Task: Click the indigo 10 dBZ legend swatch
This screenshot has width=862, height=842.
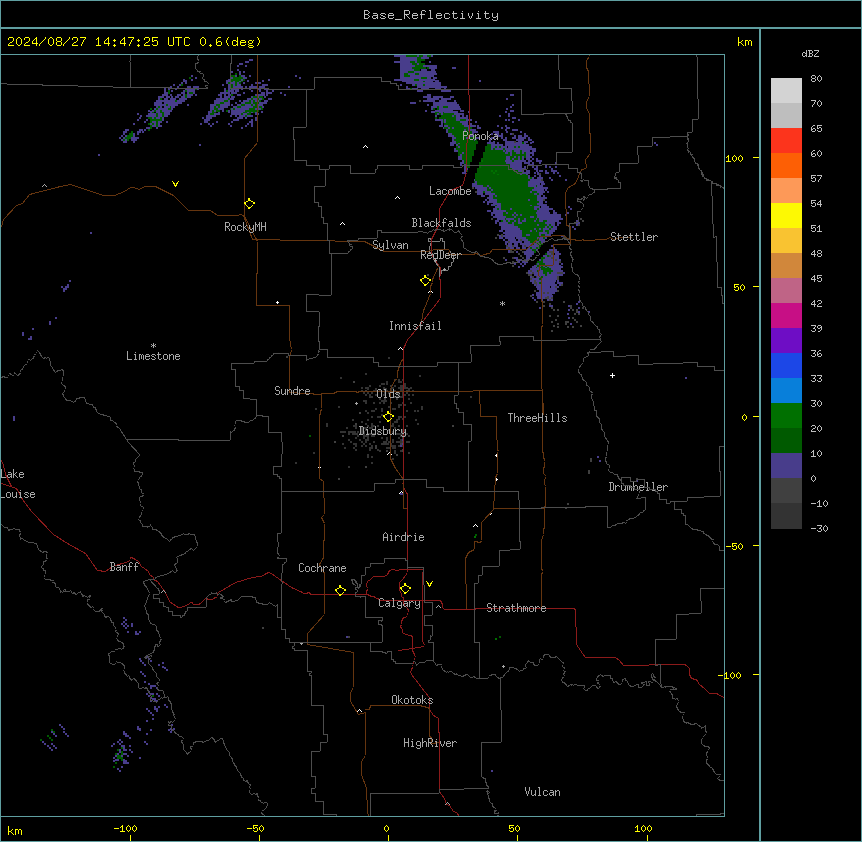Action: click(786, 466)
